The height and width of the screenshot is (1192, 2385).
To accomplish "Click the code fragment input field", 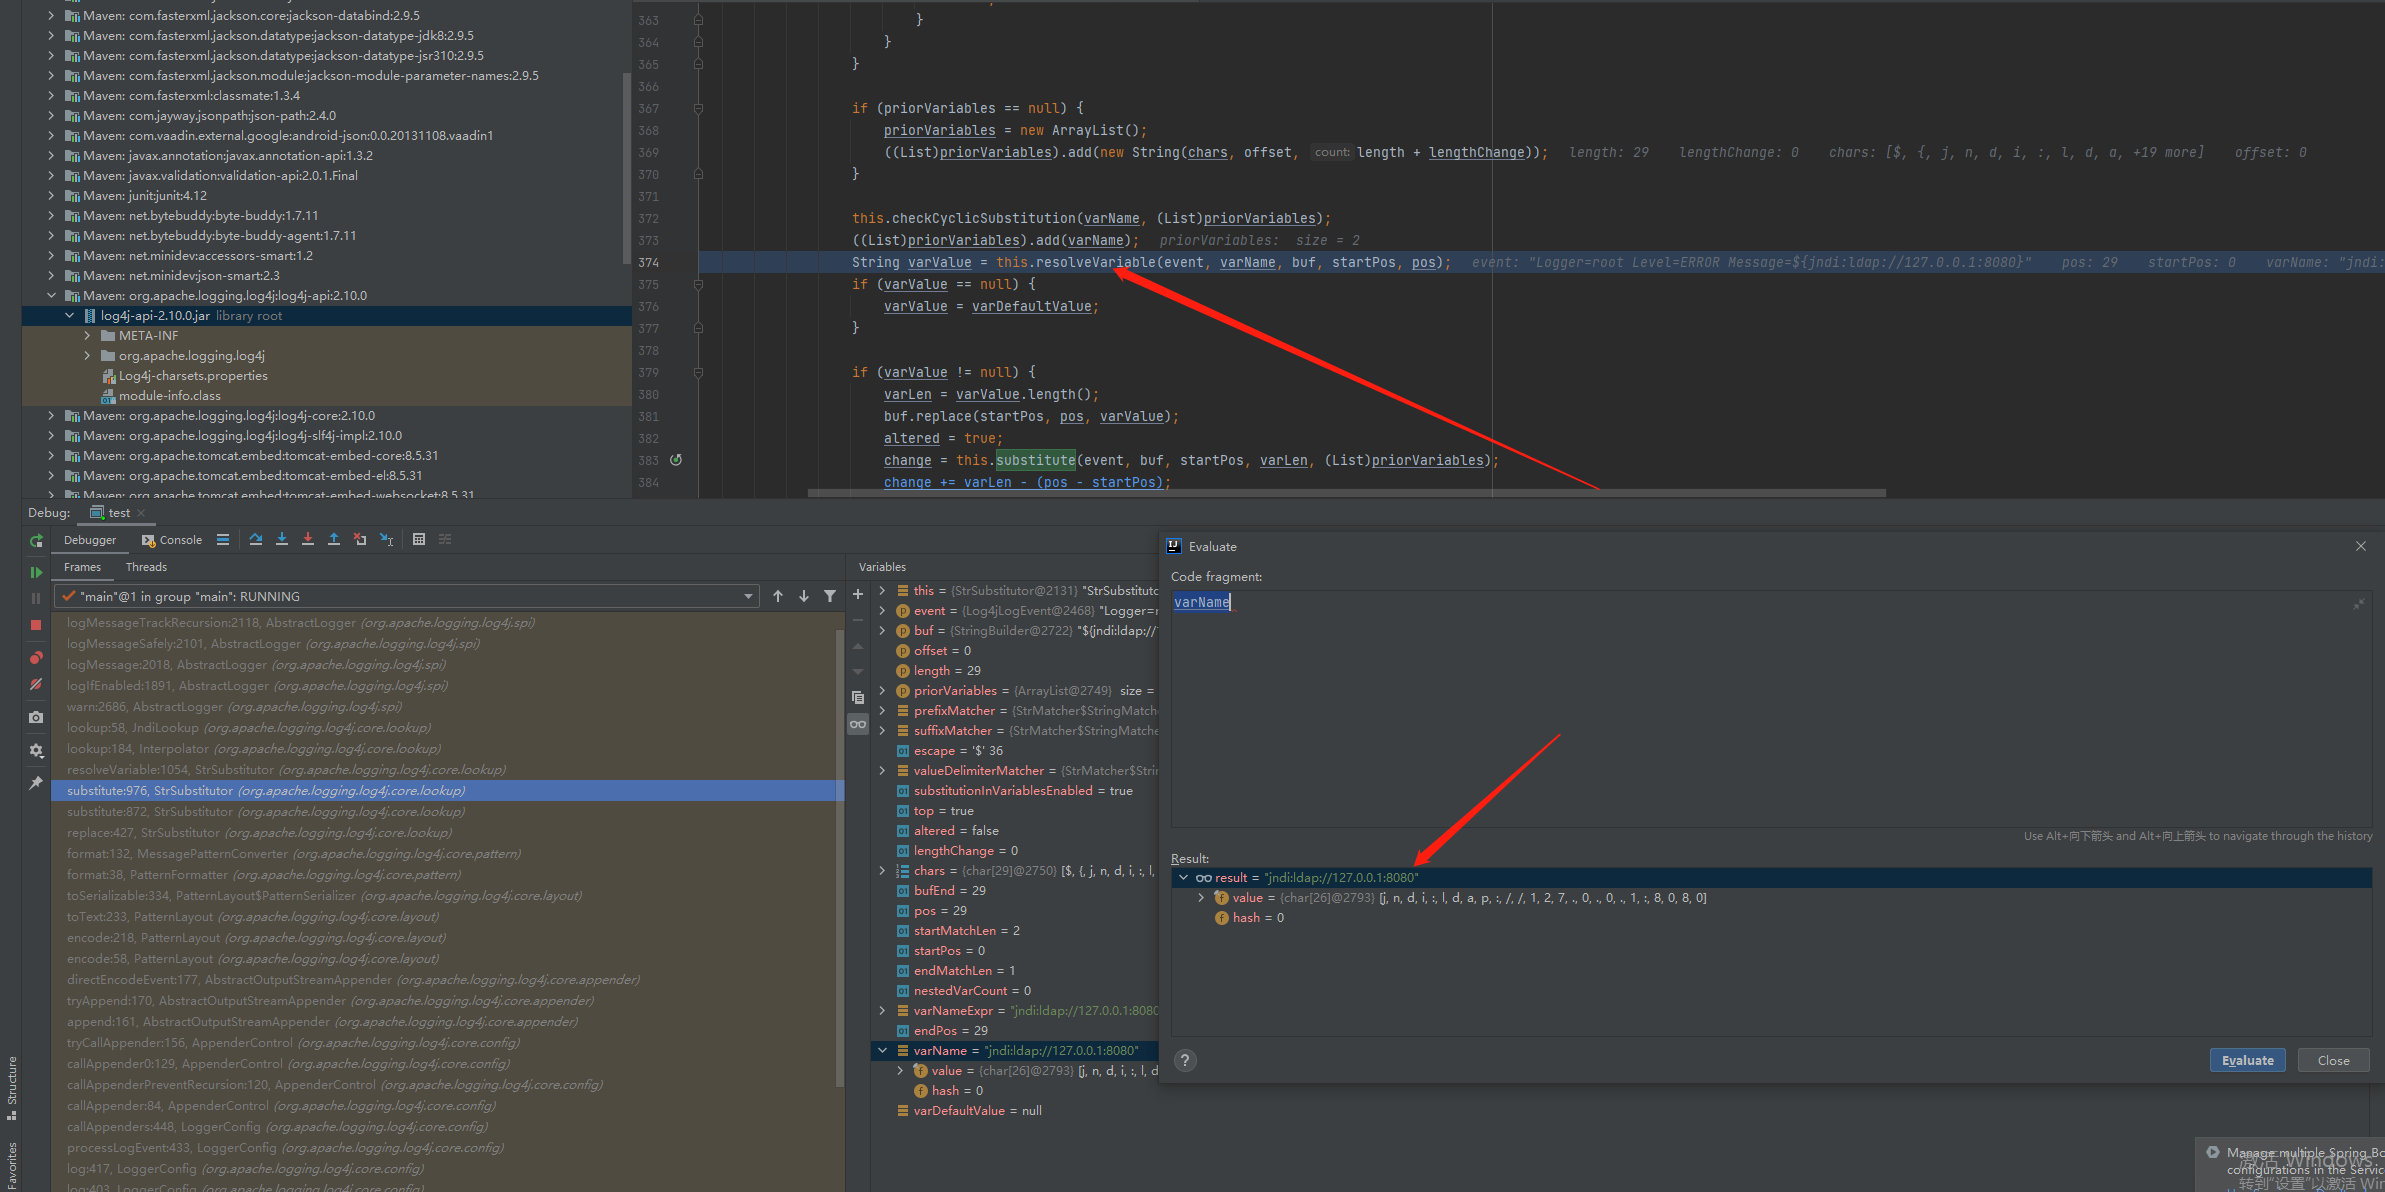I will (x=1770, y=708).
